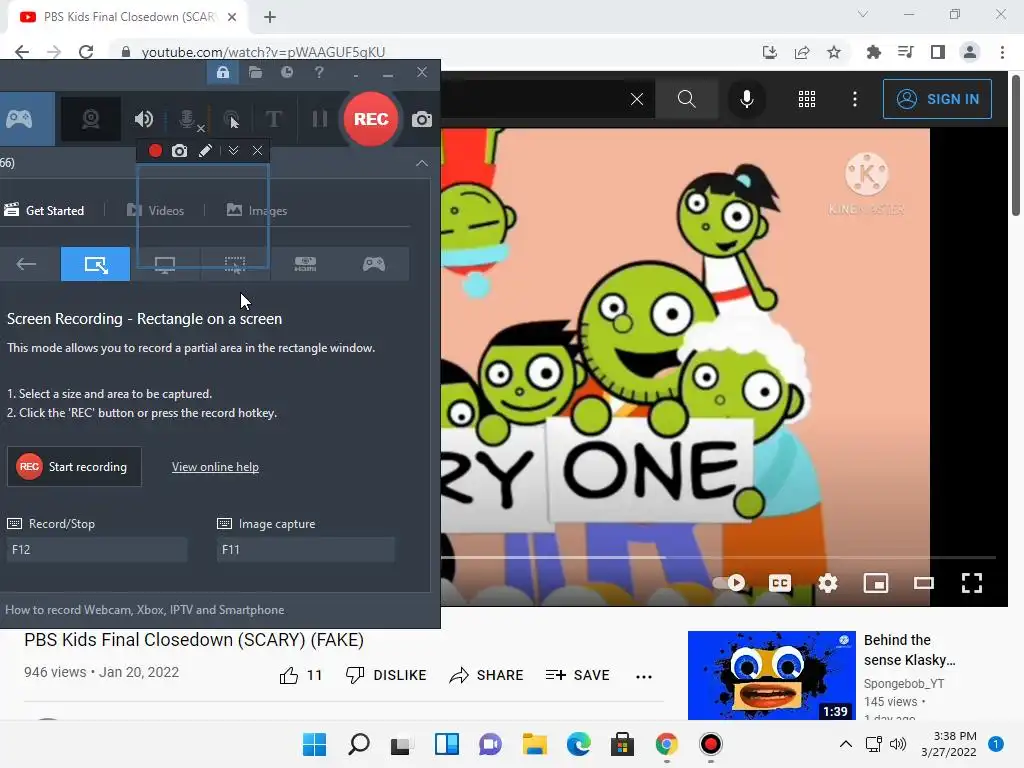Open the Chrome three-dot menu
Image resolution: width=1024 pixels, height=768 pixels.
(x=1002, y=52)
